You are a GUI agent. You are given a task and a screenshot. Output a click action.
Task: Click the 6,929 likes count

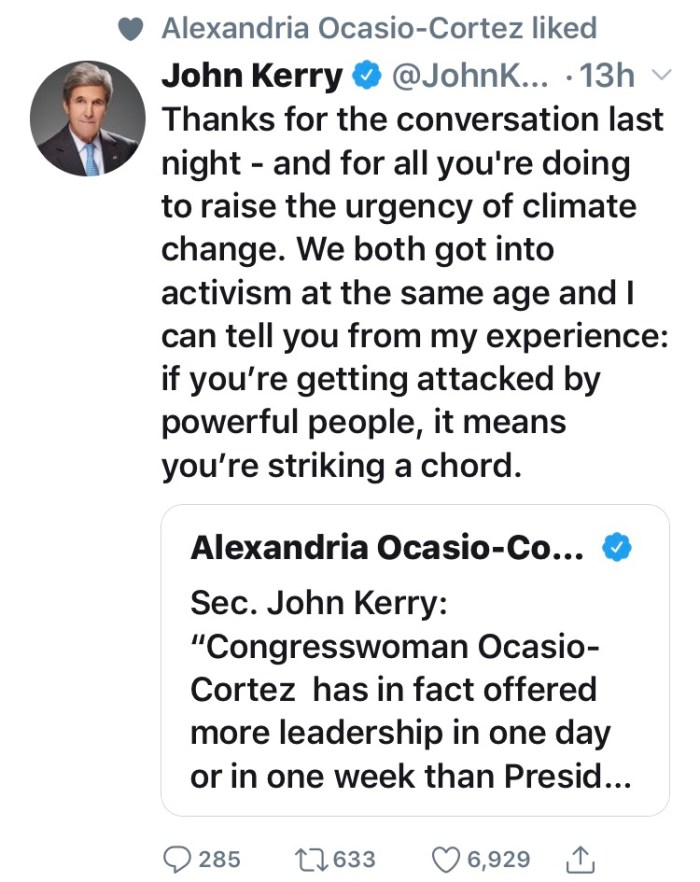pos(496,858)
